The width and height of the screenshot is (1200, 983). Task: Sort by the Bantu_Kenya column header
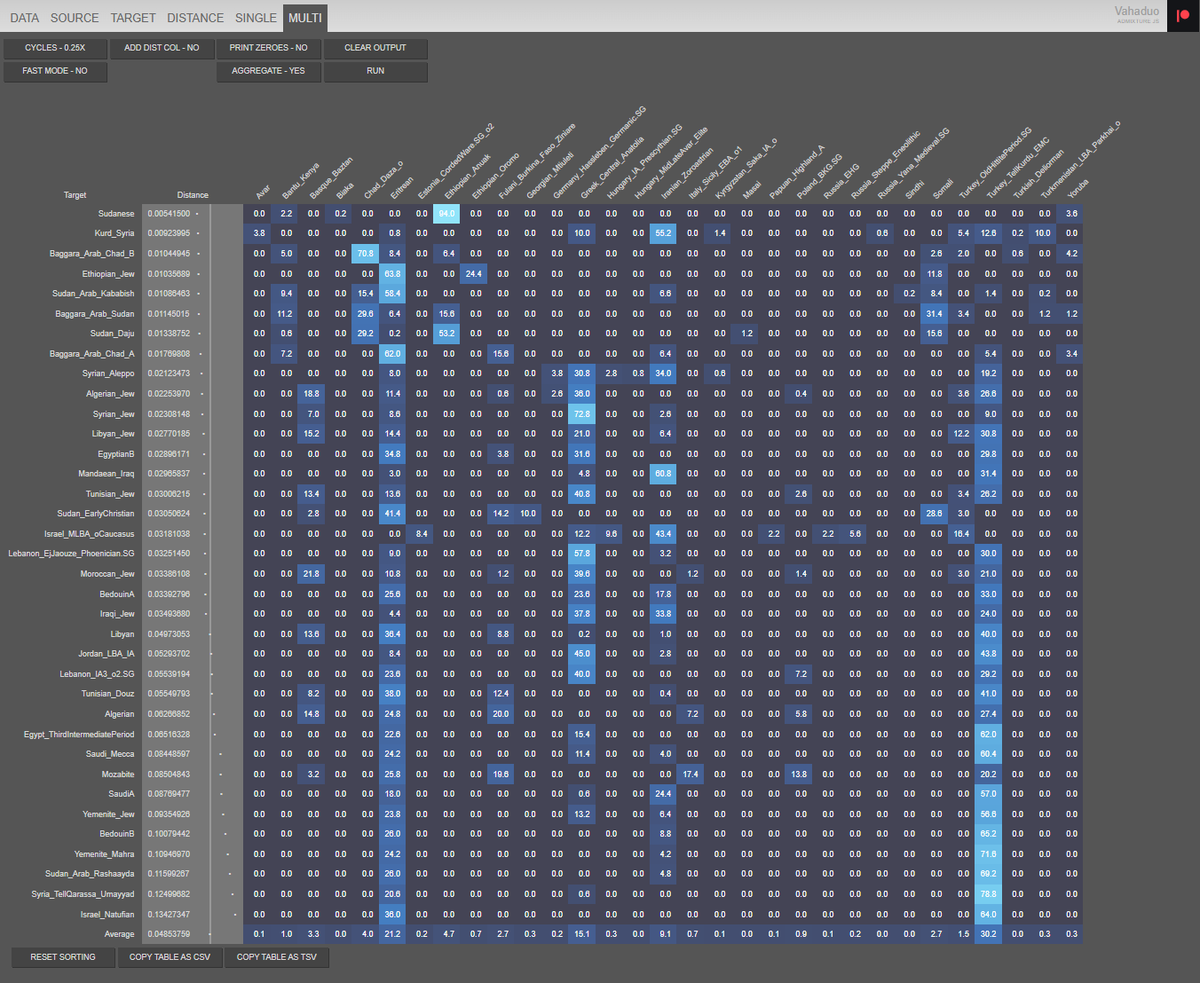point(300,180)
